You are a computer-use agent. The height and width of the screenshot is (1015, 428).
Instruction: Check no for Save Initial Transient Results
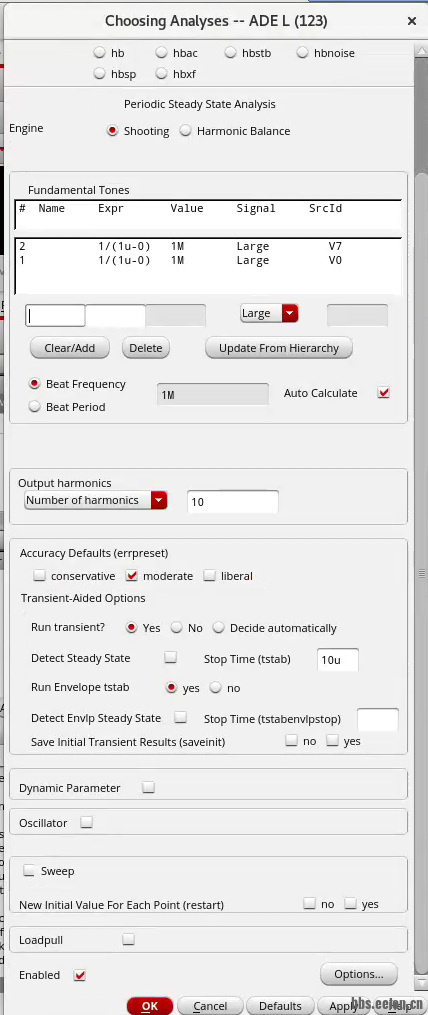tap(291, 741)
